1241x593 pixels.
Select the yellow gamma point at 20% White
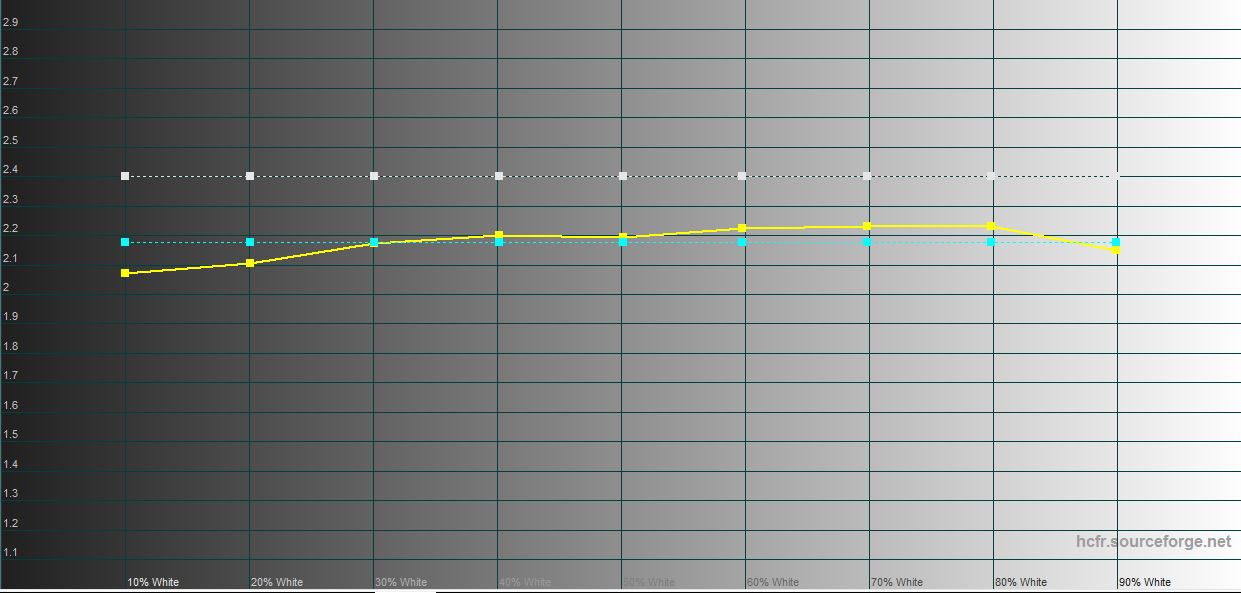[250, 263]
